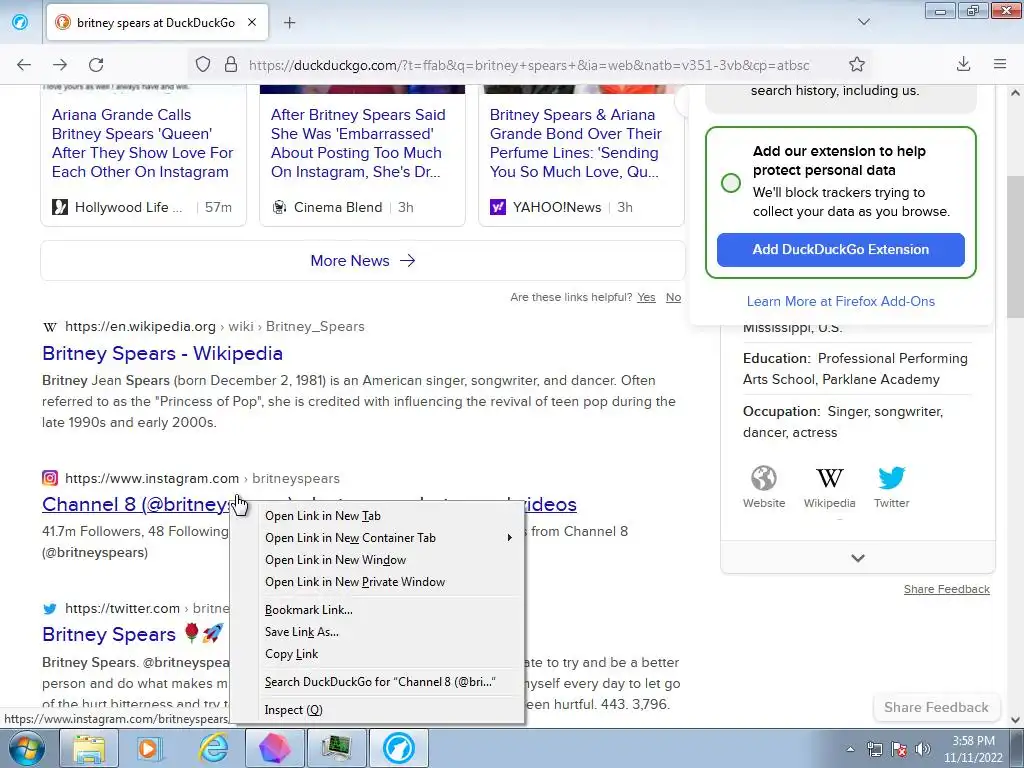This screenshot has height=768, width=1024.
Task: Click the More News button
Action: coord(363,261)
